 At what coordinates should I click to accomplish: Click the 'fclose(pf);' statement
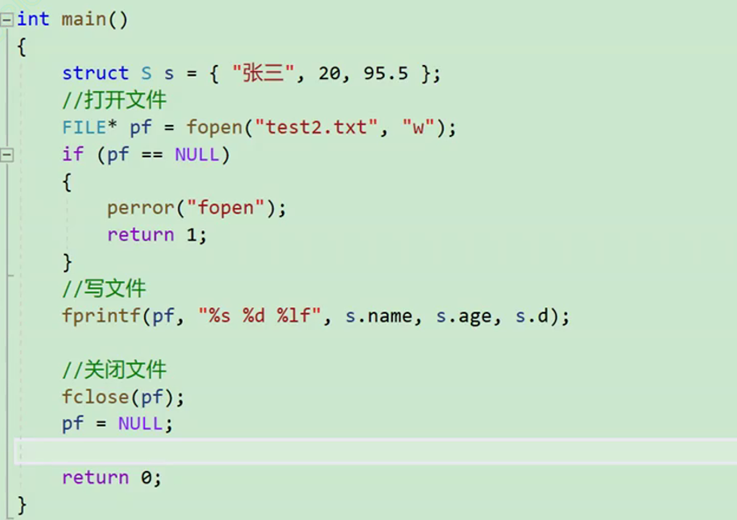[x=123, y=397]
